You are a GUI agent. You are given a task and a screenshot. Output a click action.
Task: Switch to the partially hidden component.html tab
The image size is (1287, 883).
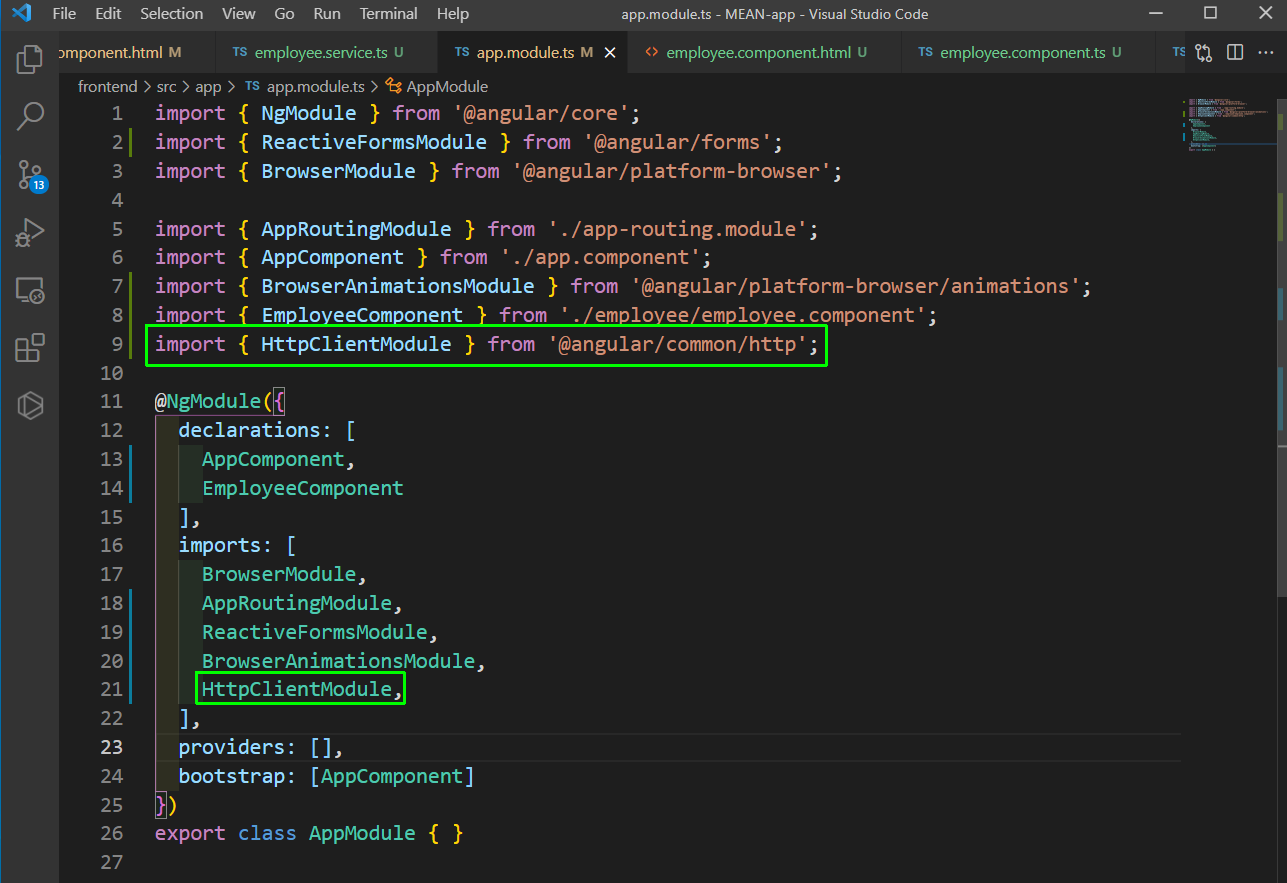pos(136,52)
